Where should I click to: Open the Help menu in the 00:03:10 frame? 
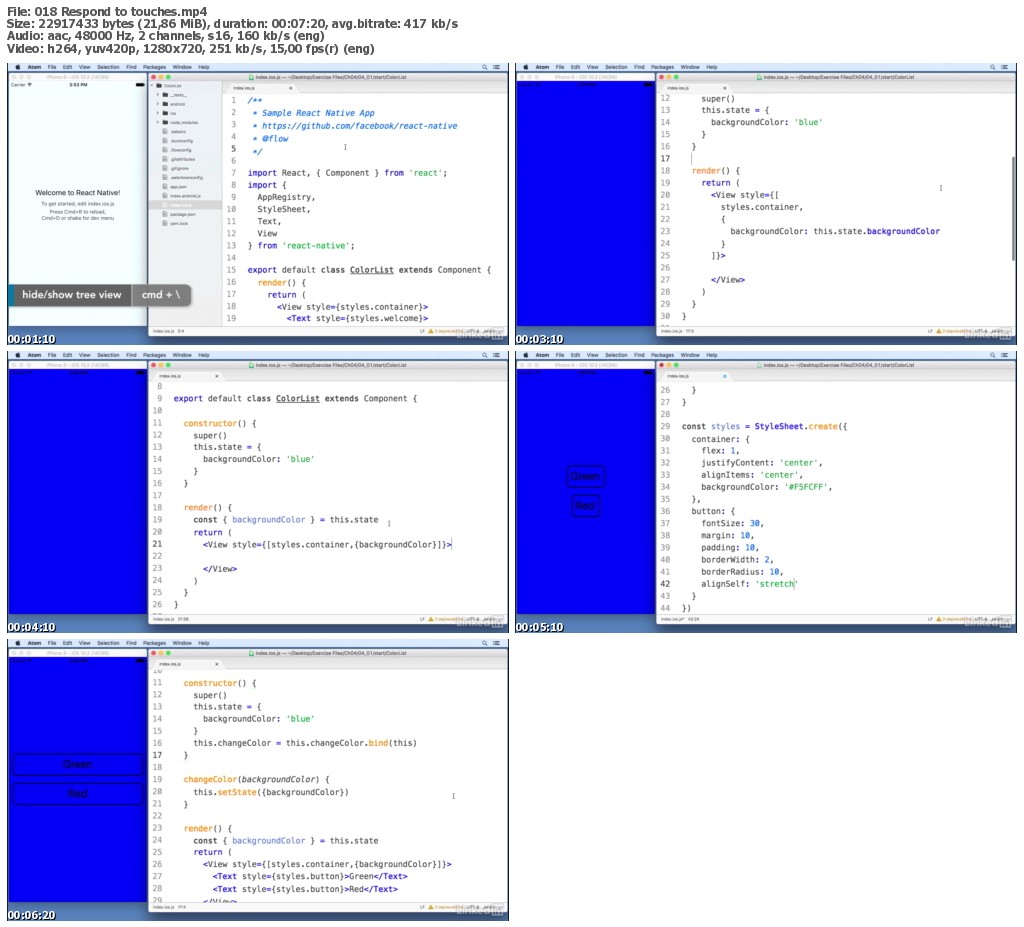[712, 67]
